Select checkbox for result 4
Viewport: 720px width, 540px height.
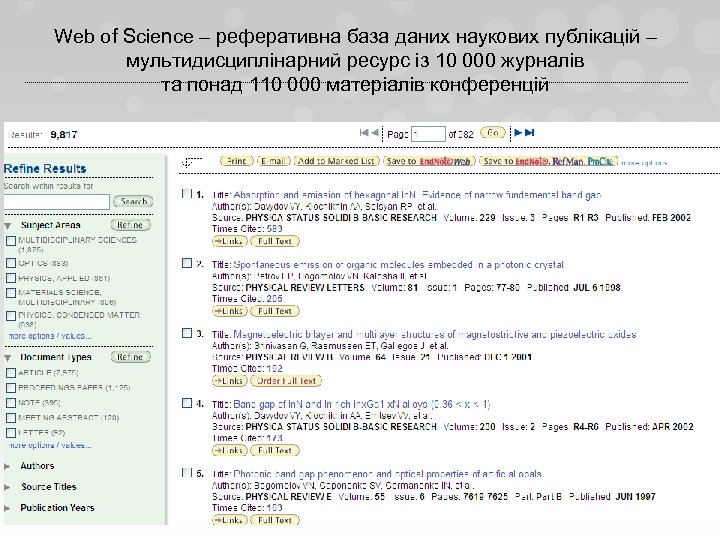tap(187, 403)
